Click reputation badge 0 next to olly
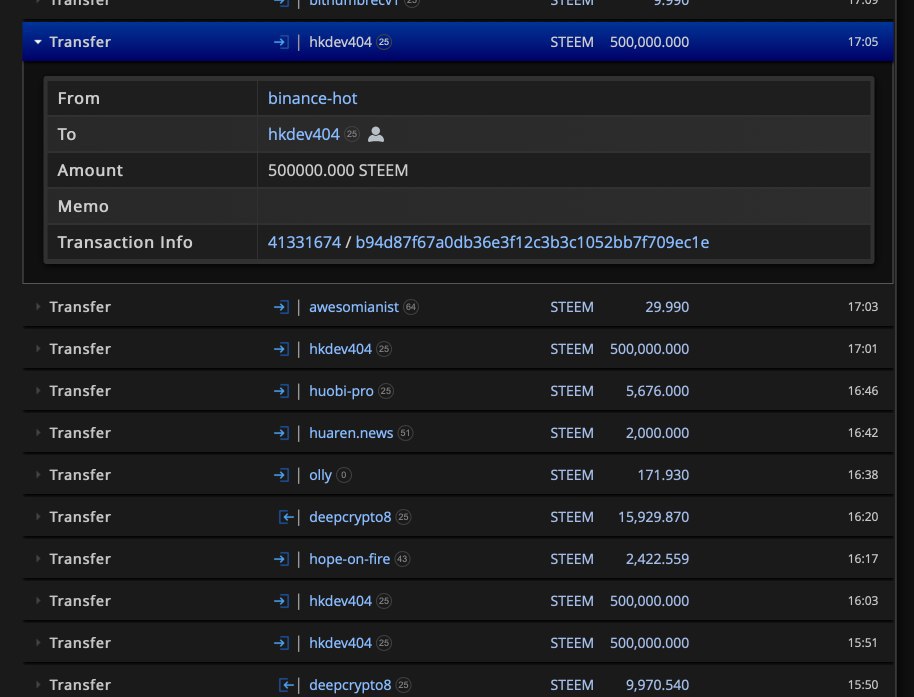This screenshot has width=914, height=697. 344,474
